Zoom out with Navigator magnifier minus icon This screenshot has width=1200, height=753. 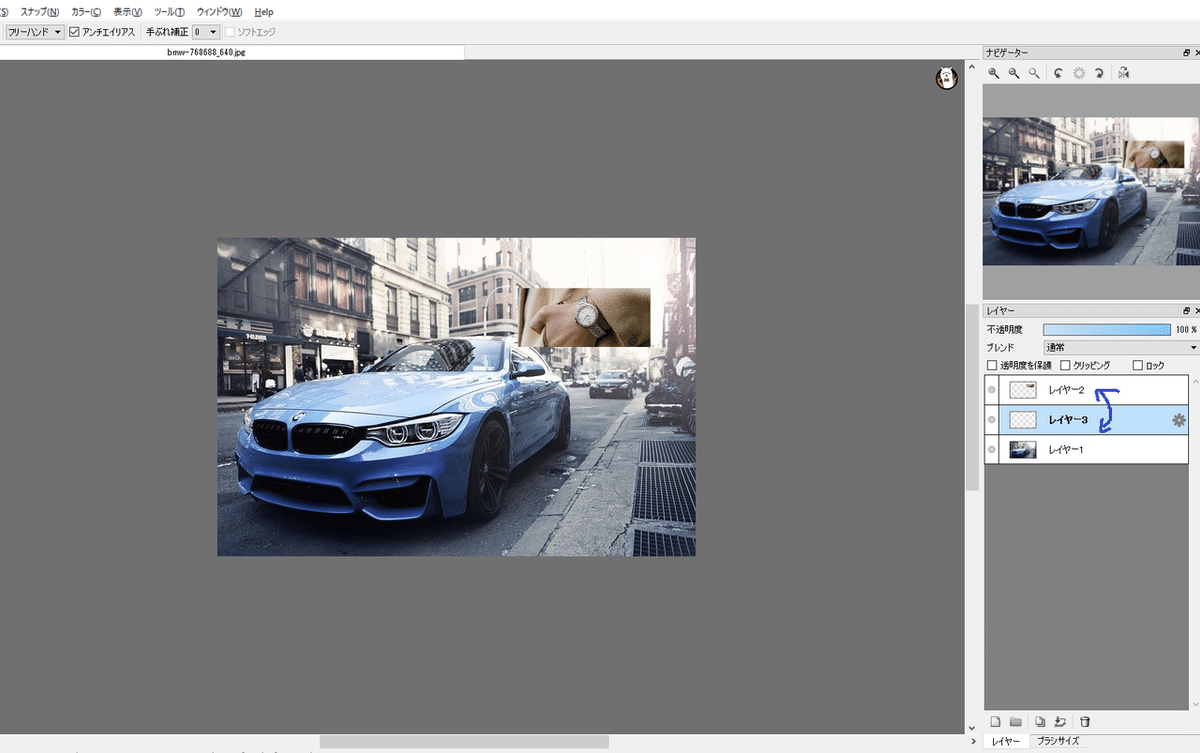(1013, 73)
